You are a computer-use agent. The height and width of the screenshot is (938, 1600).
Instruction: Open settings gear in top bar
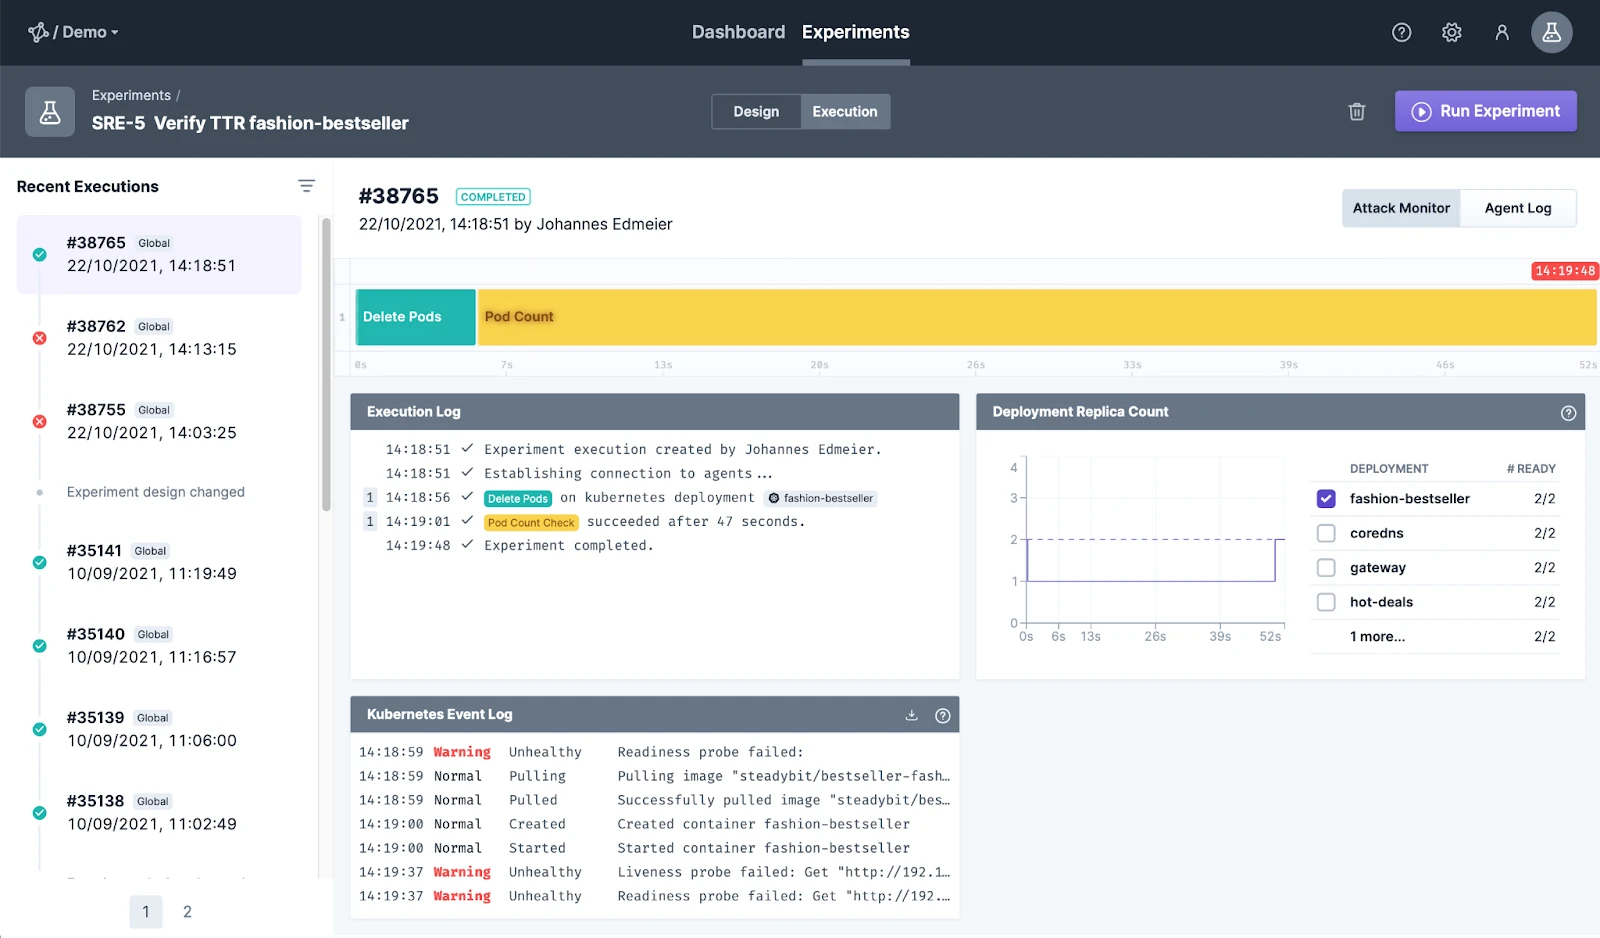pyautogui.click(x=1451, y=32)
